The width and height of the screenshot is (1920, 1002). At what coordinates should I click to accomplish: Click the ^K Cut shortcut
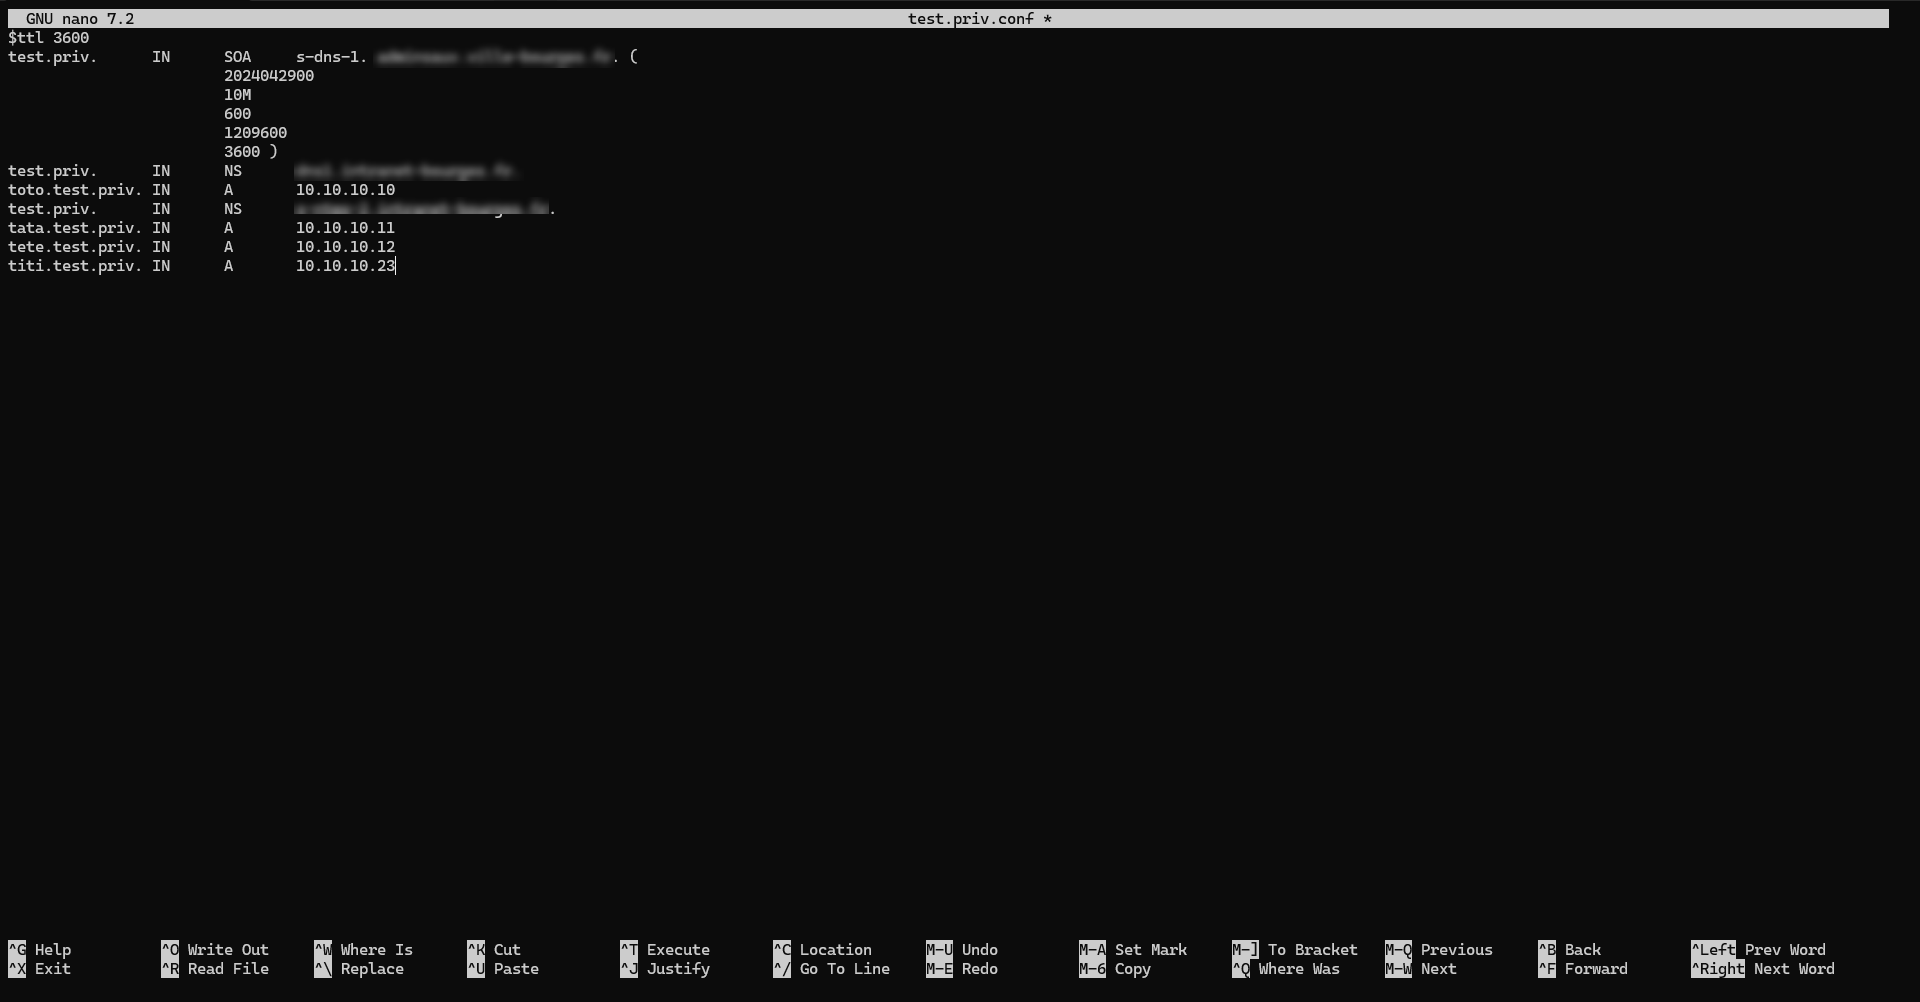pos(494,950)
